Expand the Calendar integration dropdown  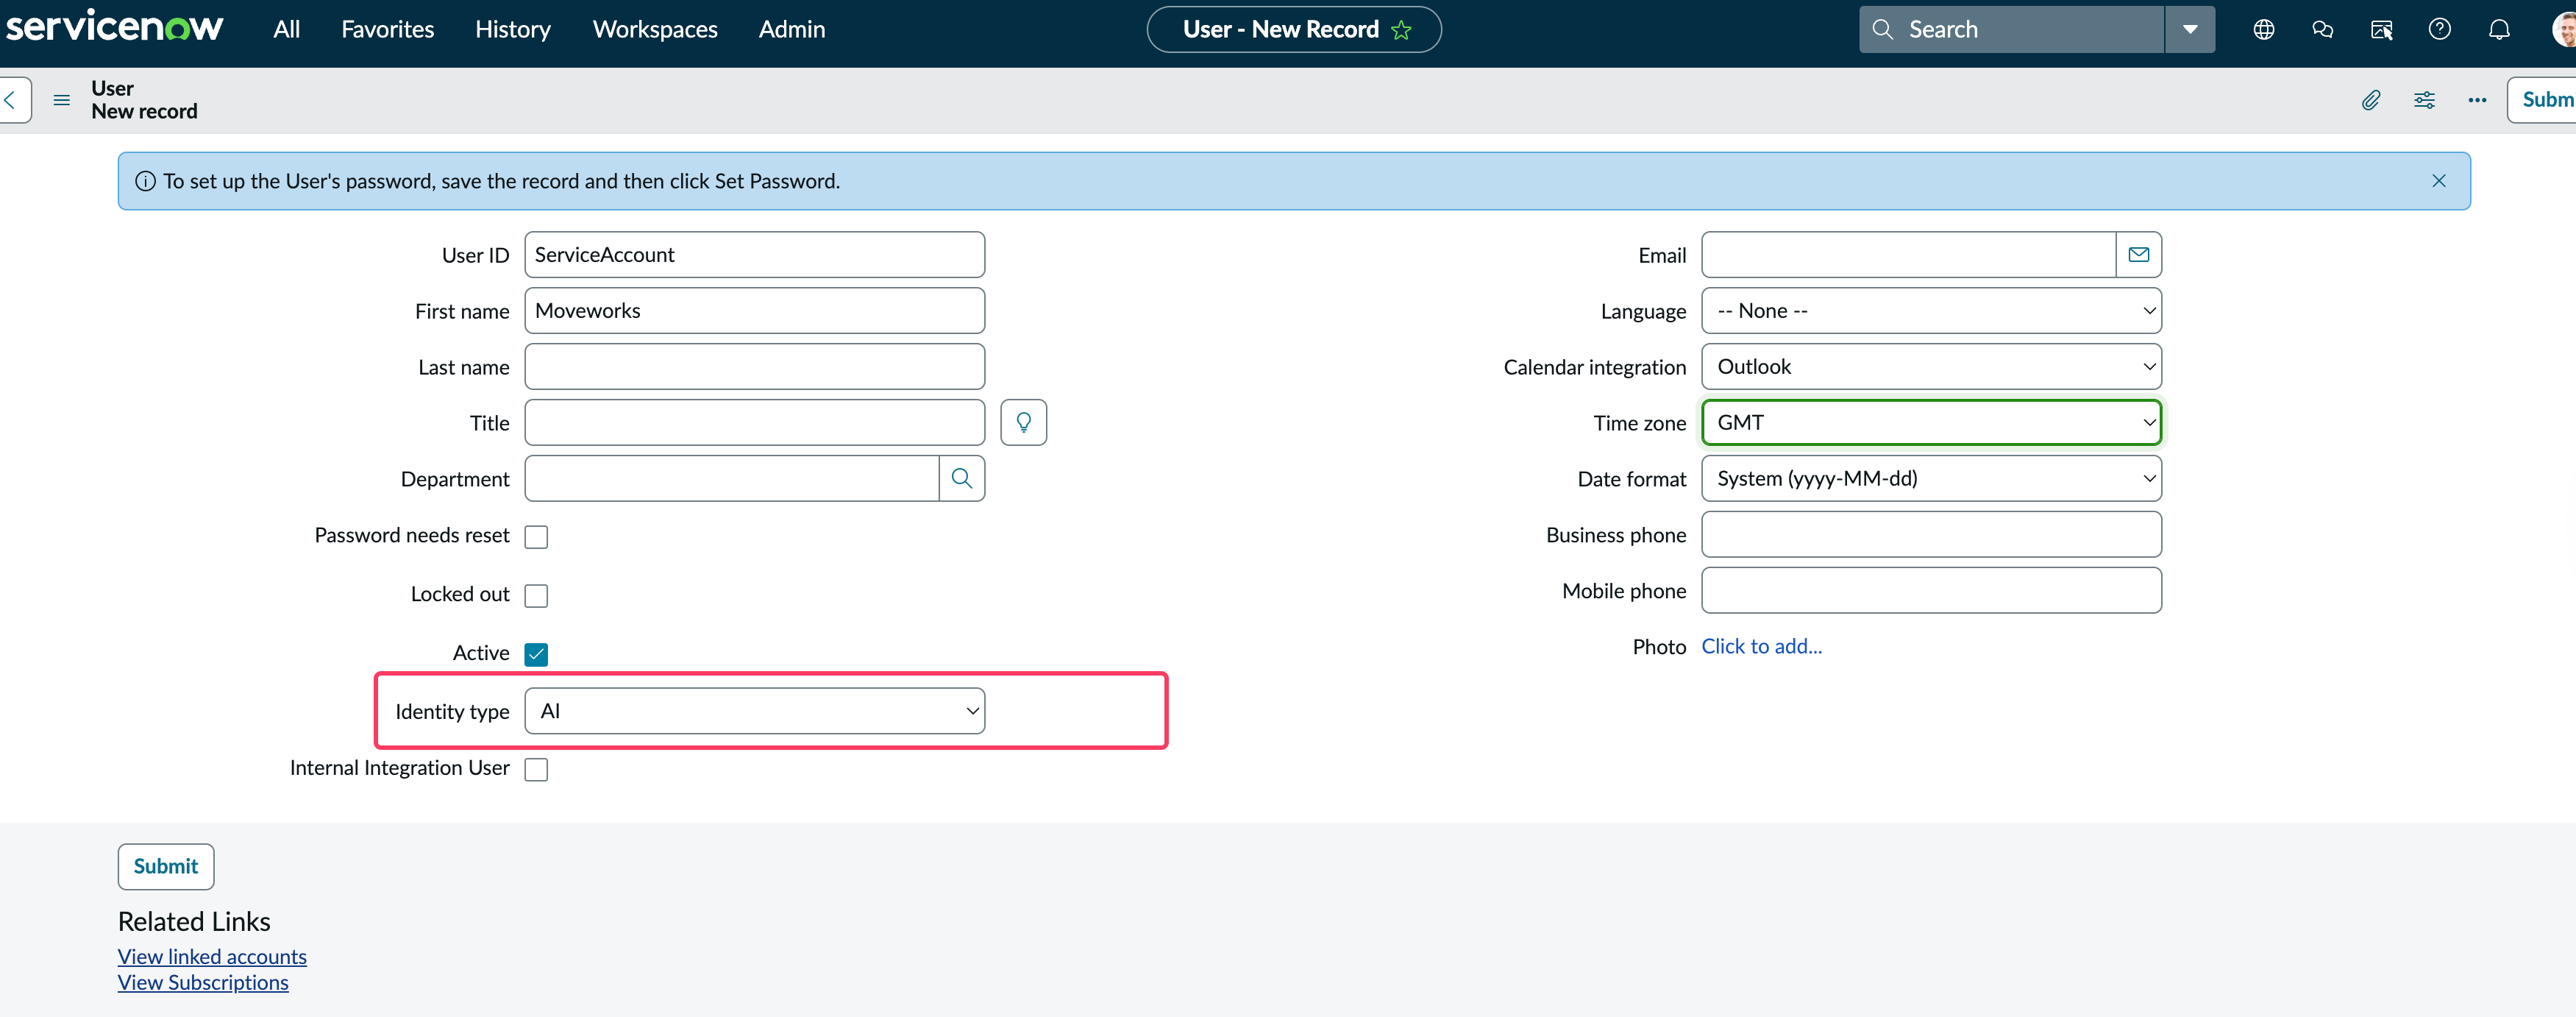[x=1930, y=367]
